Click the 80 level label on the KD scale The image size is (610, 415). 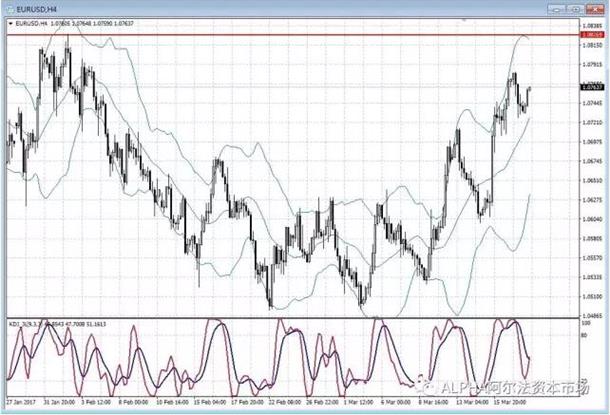pyautogui.click(x=584, y=335)
